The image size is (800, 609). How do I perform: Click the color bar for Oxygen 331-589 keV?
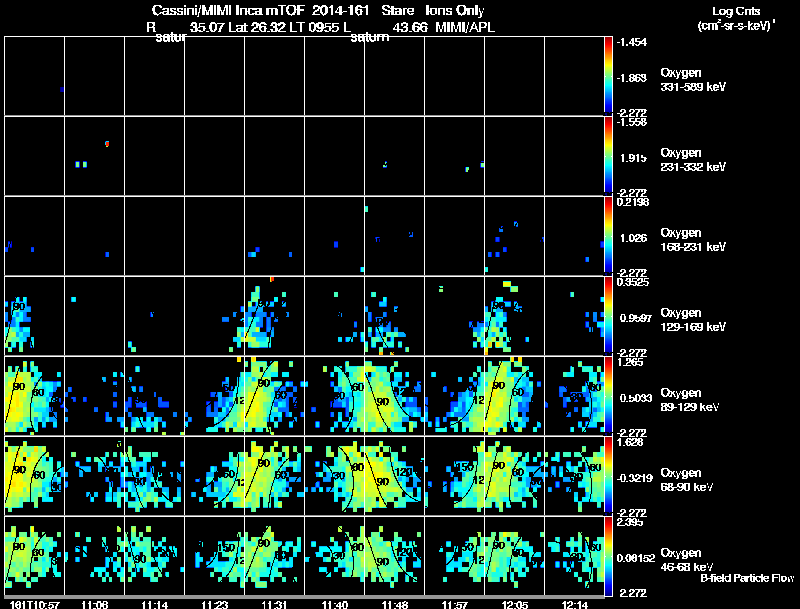click(608, 75)
